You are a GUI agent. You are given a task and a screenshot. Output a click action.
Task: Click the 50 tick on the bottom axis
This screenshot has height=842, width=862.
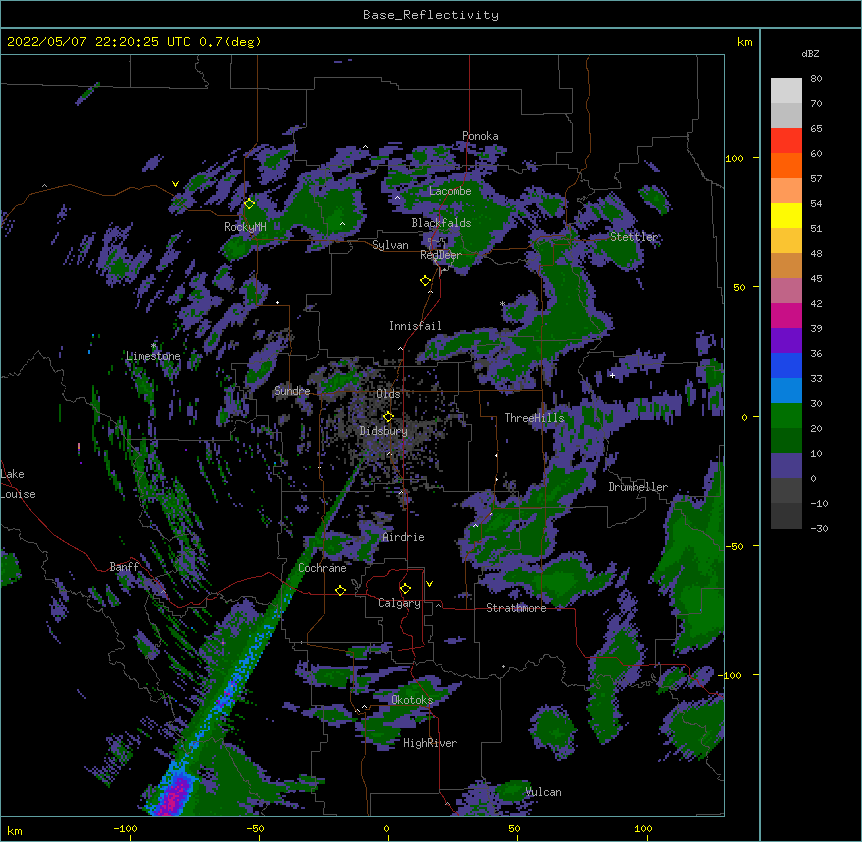pos(515,828)
